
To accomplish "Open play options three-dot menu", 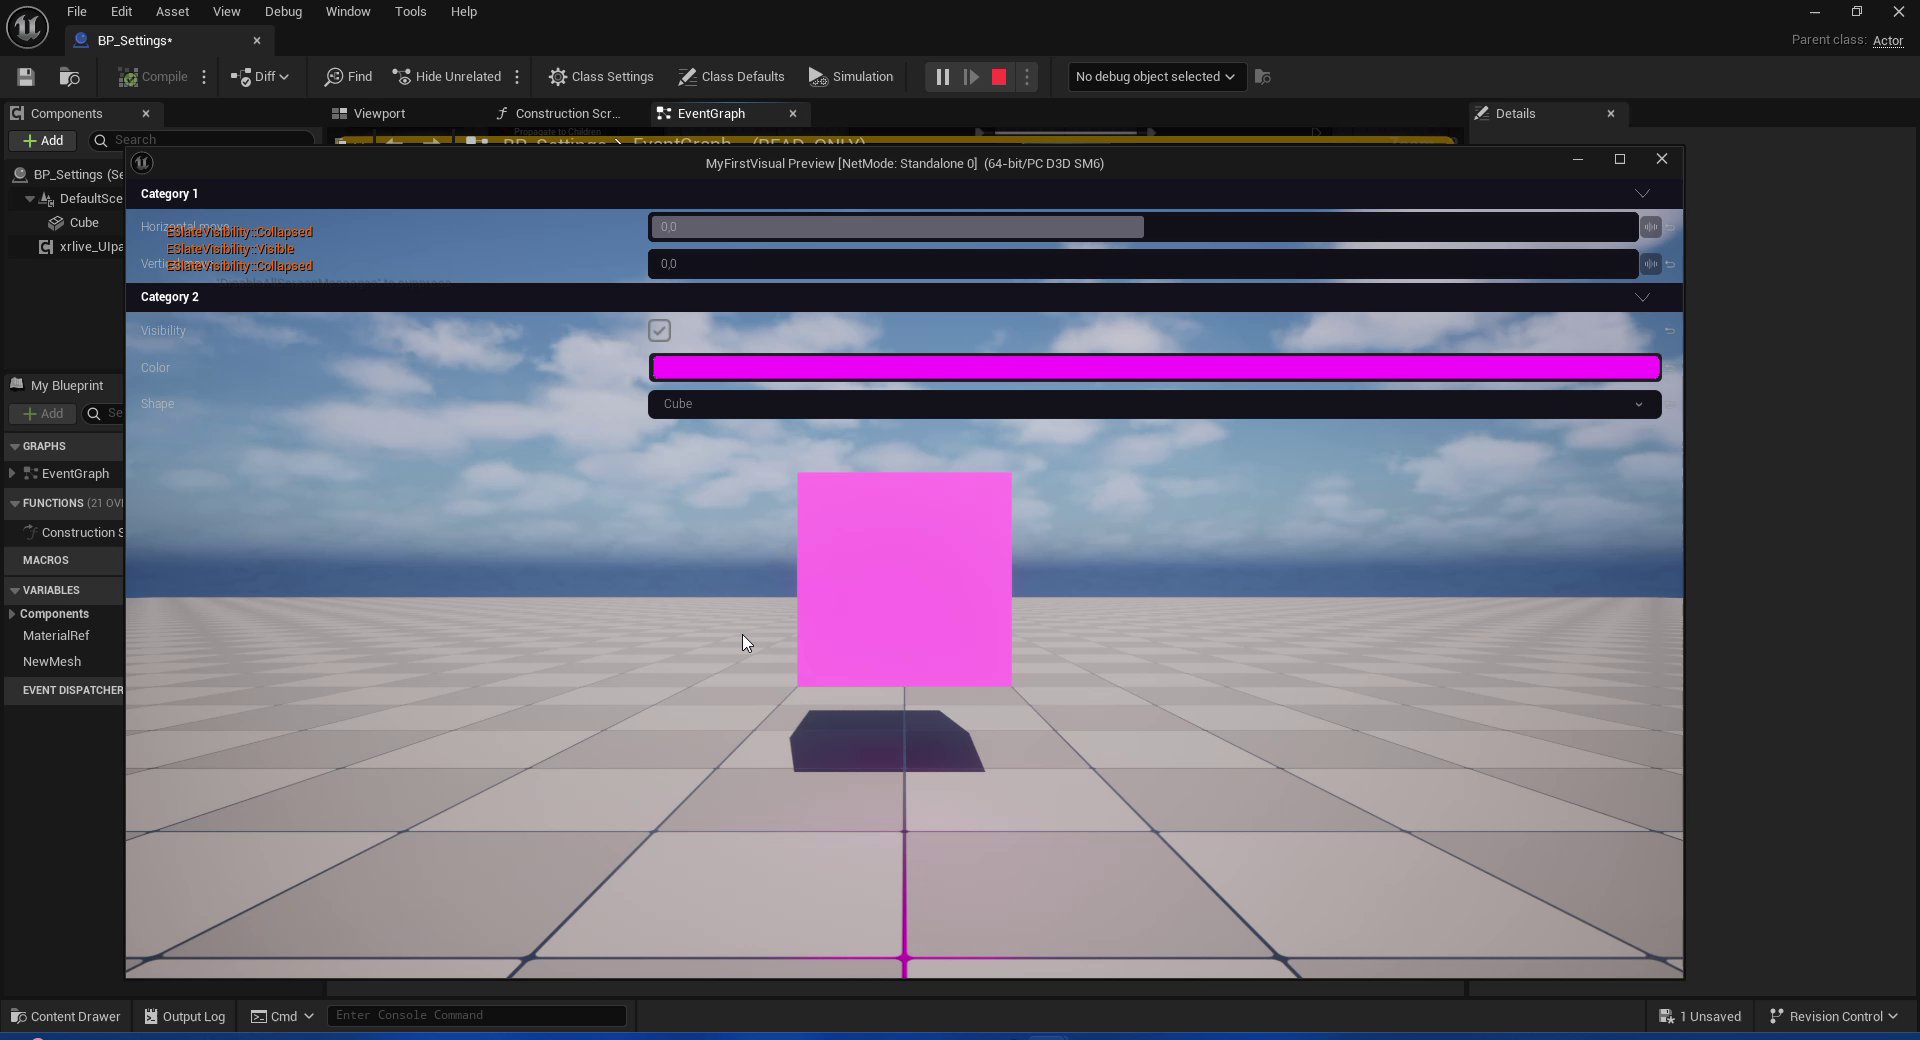I will pyautogui.click(x=1027, y=77).
